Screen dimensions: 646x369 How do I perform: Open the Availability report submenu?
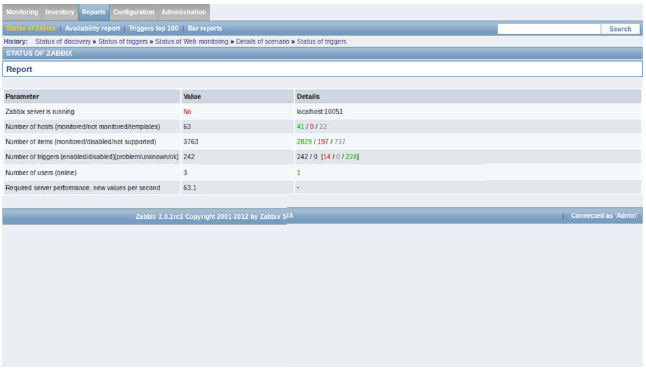92,28
